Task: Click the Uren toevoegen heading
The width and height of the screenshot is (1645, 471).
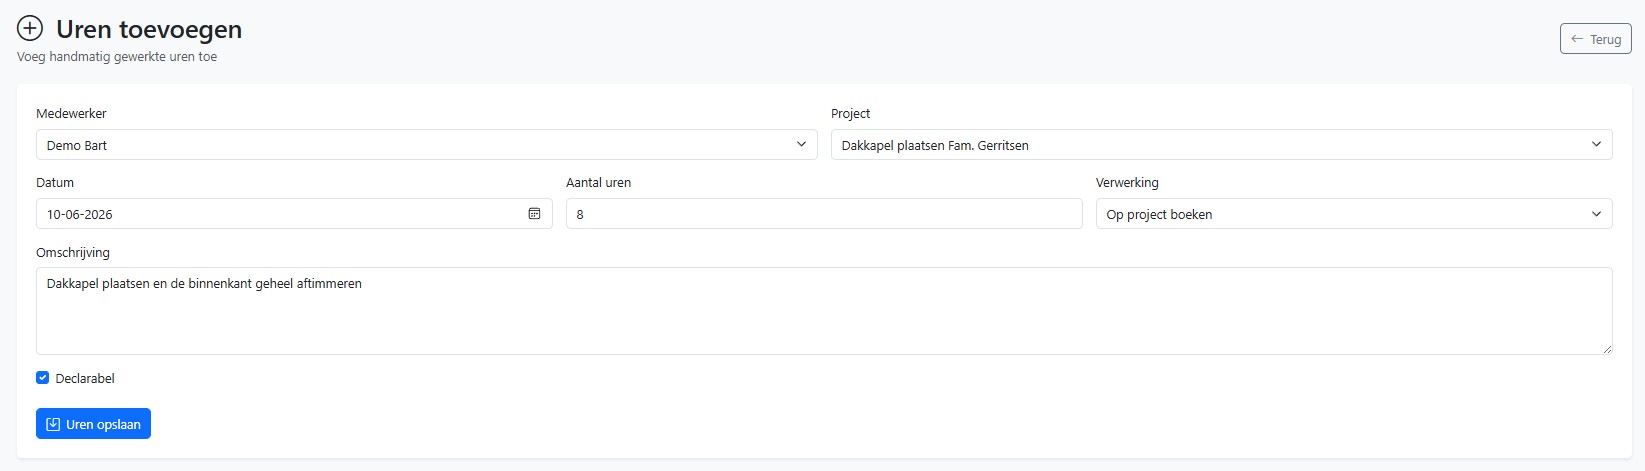Action: coord(149,30)
